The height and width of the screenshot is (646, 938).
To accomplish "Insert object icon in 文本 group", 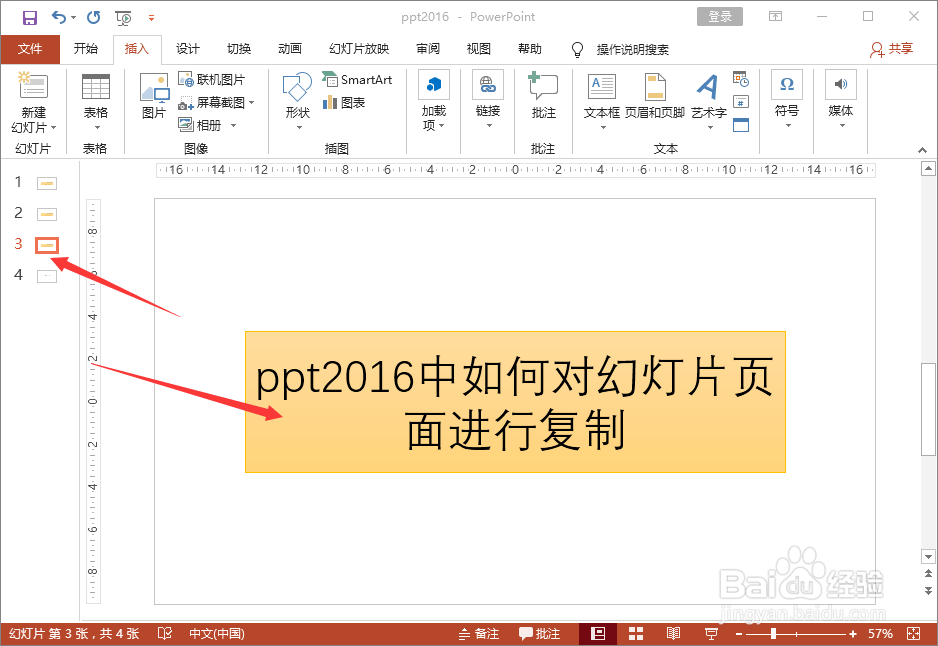I will tap(741, 124).
